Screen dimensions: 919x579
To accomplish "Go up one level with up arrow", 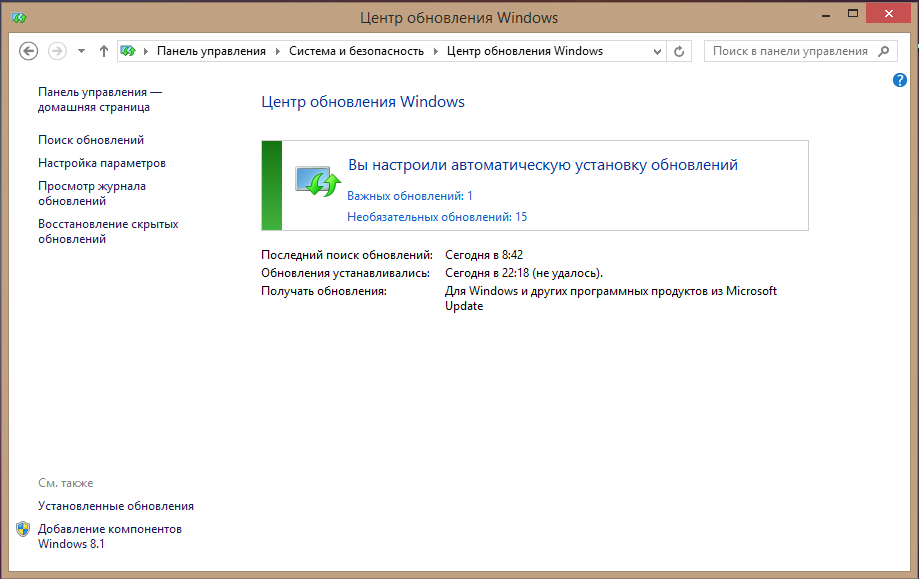I will (104, 51).
